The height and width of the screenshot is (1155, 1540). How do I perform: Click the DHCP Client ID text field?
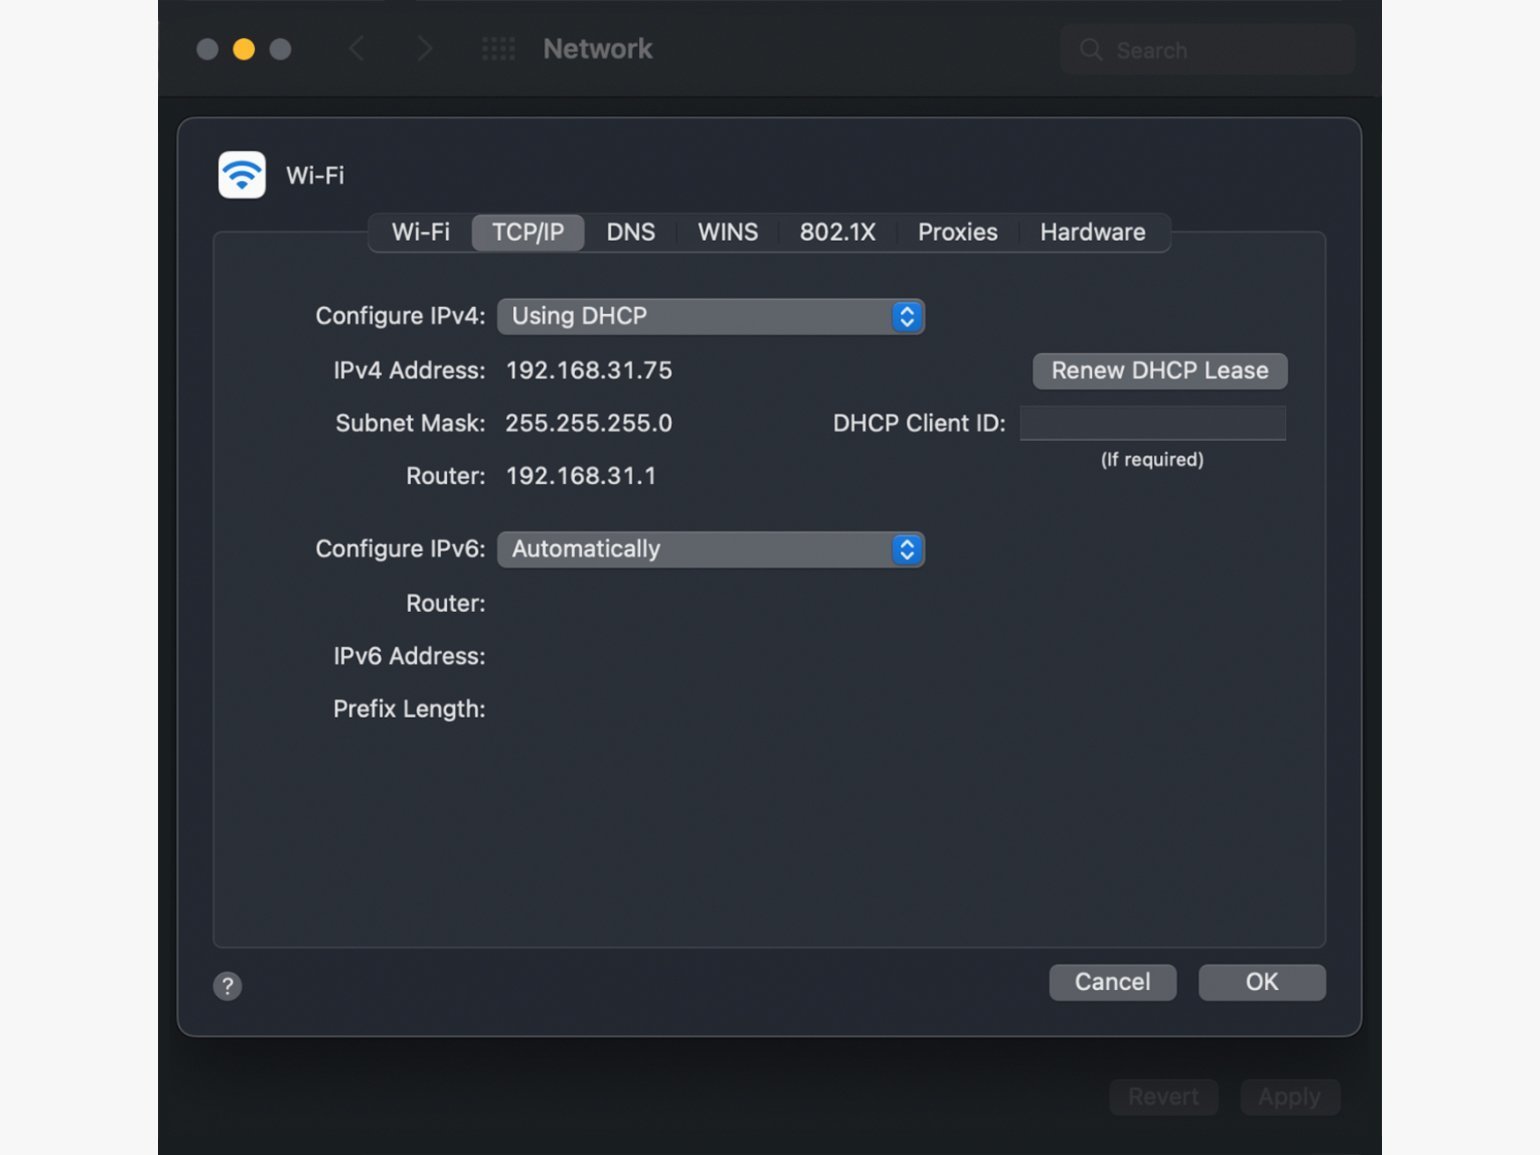click(x=1152, y=423)
